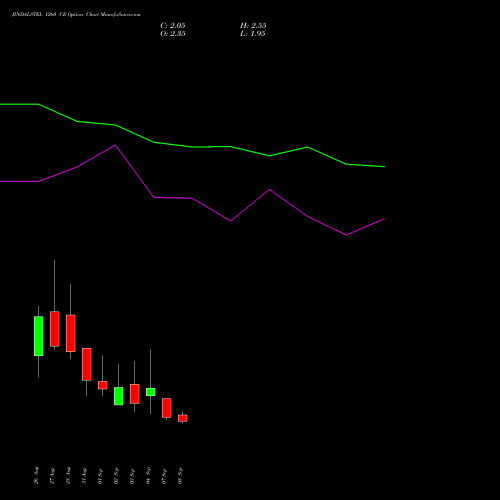Click the green candle for 04 Sep
500x500 pixels.
pyautogui.click(x=151, y=392)
